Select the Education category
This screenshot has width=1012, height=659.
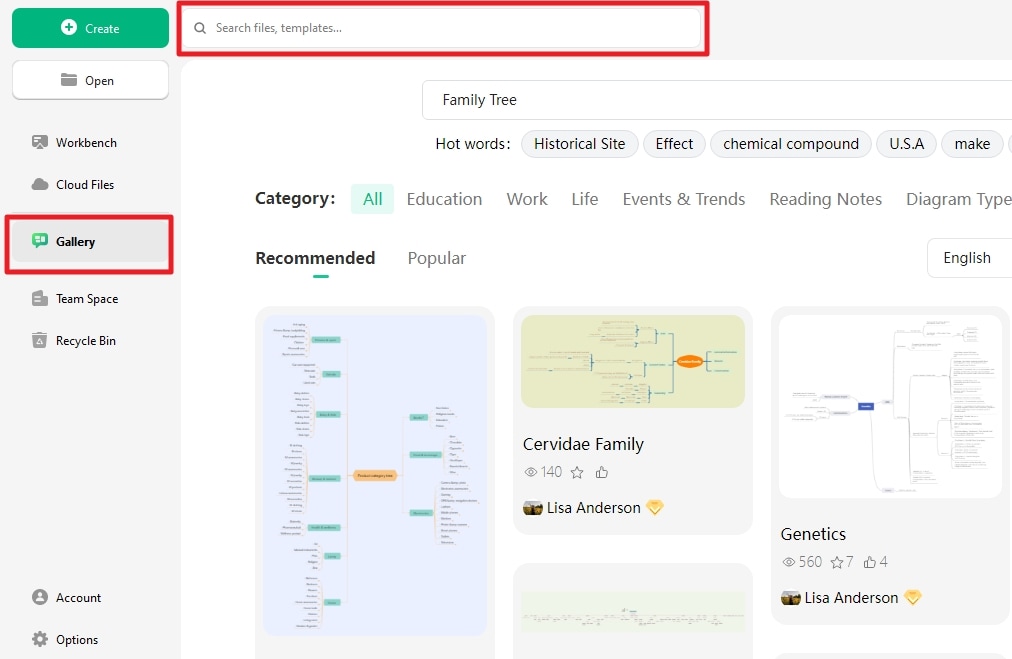(444, 199)
